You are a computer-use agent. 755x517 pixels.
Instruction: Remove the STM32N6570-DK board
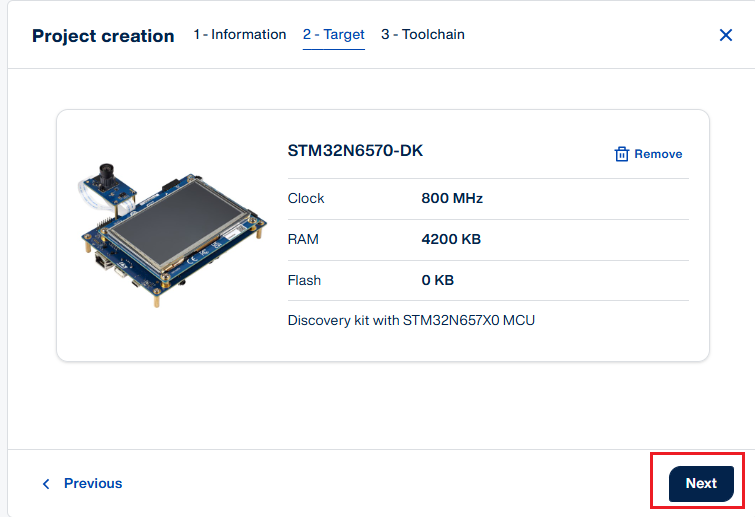click(x=648, y=154)
